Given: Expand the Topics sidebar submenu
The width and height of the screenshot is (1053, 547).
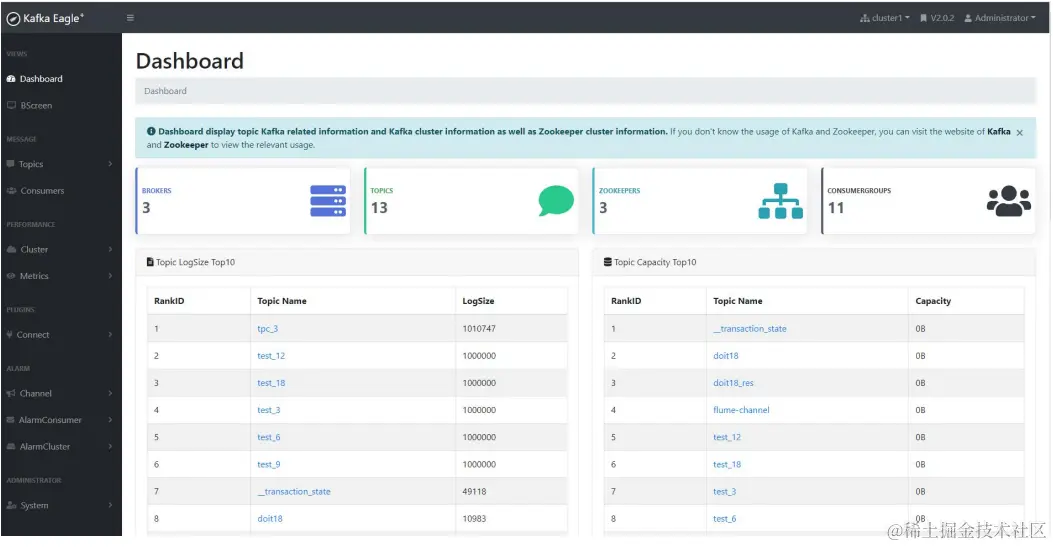Looking at the screenshot, I should point(60,164).
